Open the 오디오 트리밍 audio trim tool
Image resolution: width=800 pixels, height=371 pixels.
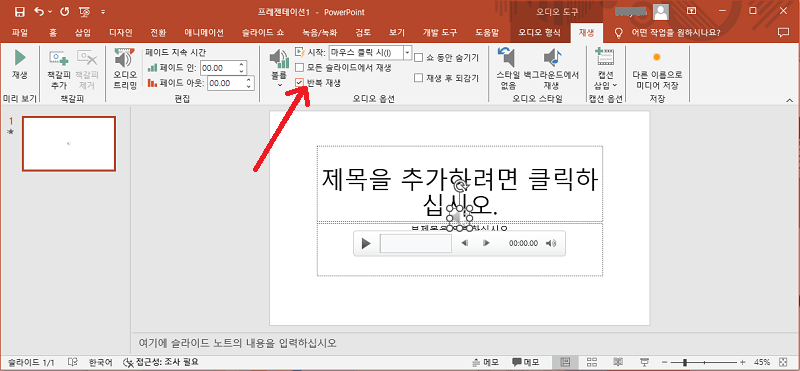pos(125,69)
